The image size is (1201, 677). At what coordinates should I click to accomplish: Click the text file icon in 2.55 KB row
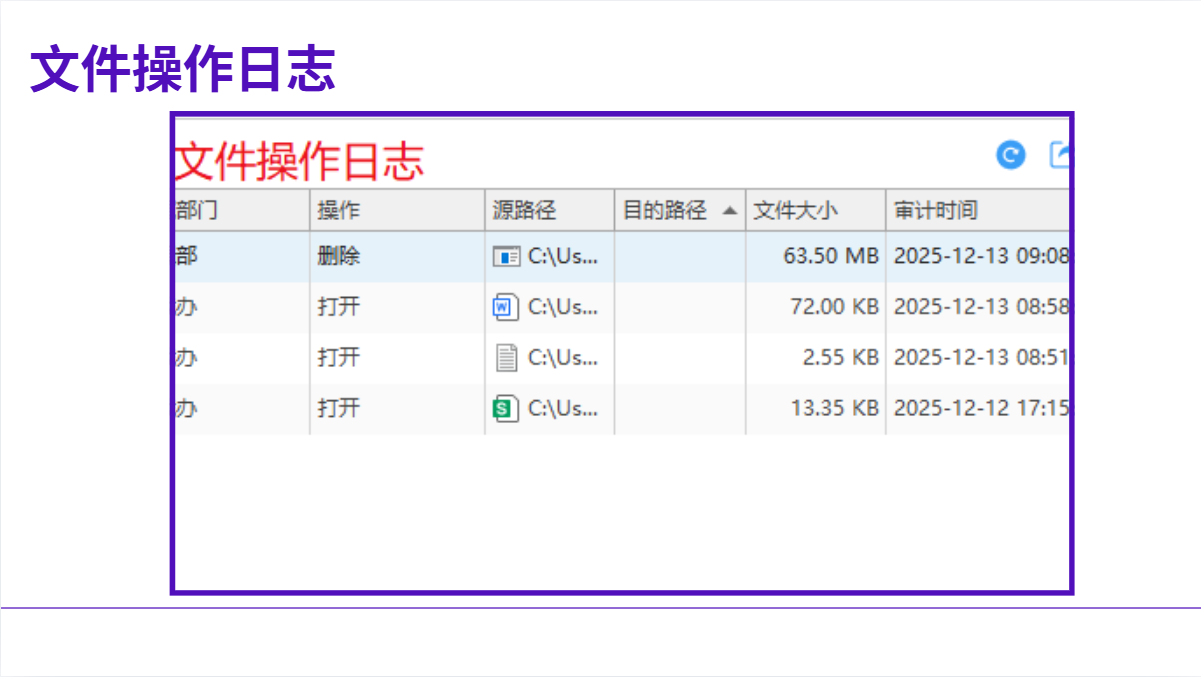(507, 358)
